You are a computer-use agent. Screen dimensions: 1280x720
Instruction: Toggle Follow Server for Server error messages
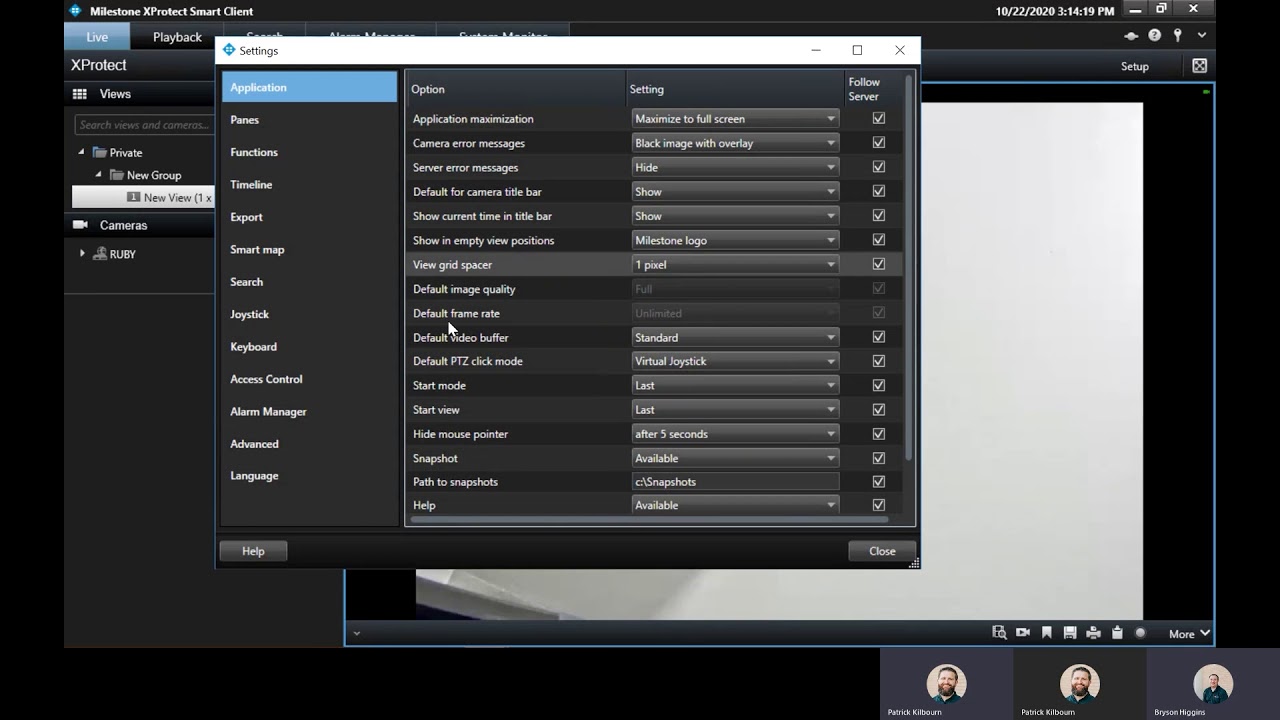tap(879, 167)
